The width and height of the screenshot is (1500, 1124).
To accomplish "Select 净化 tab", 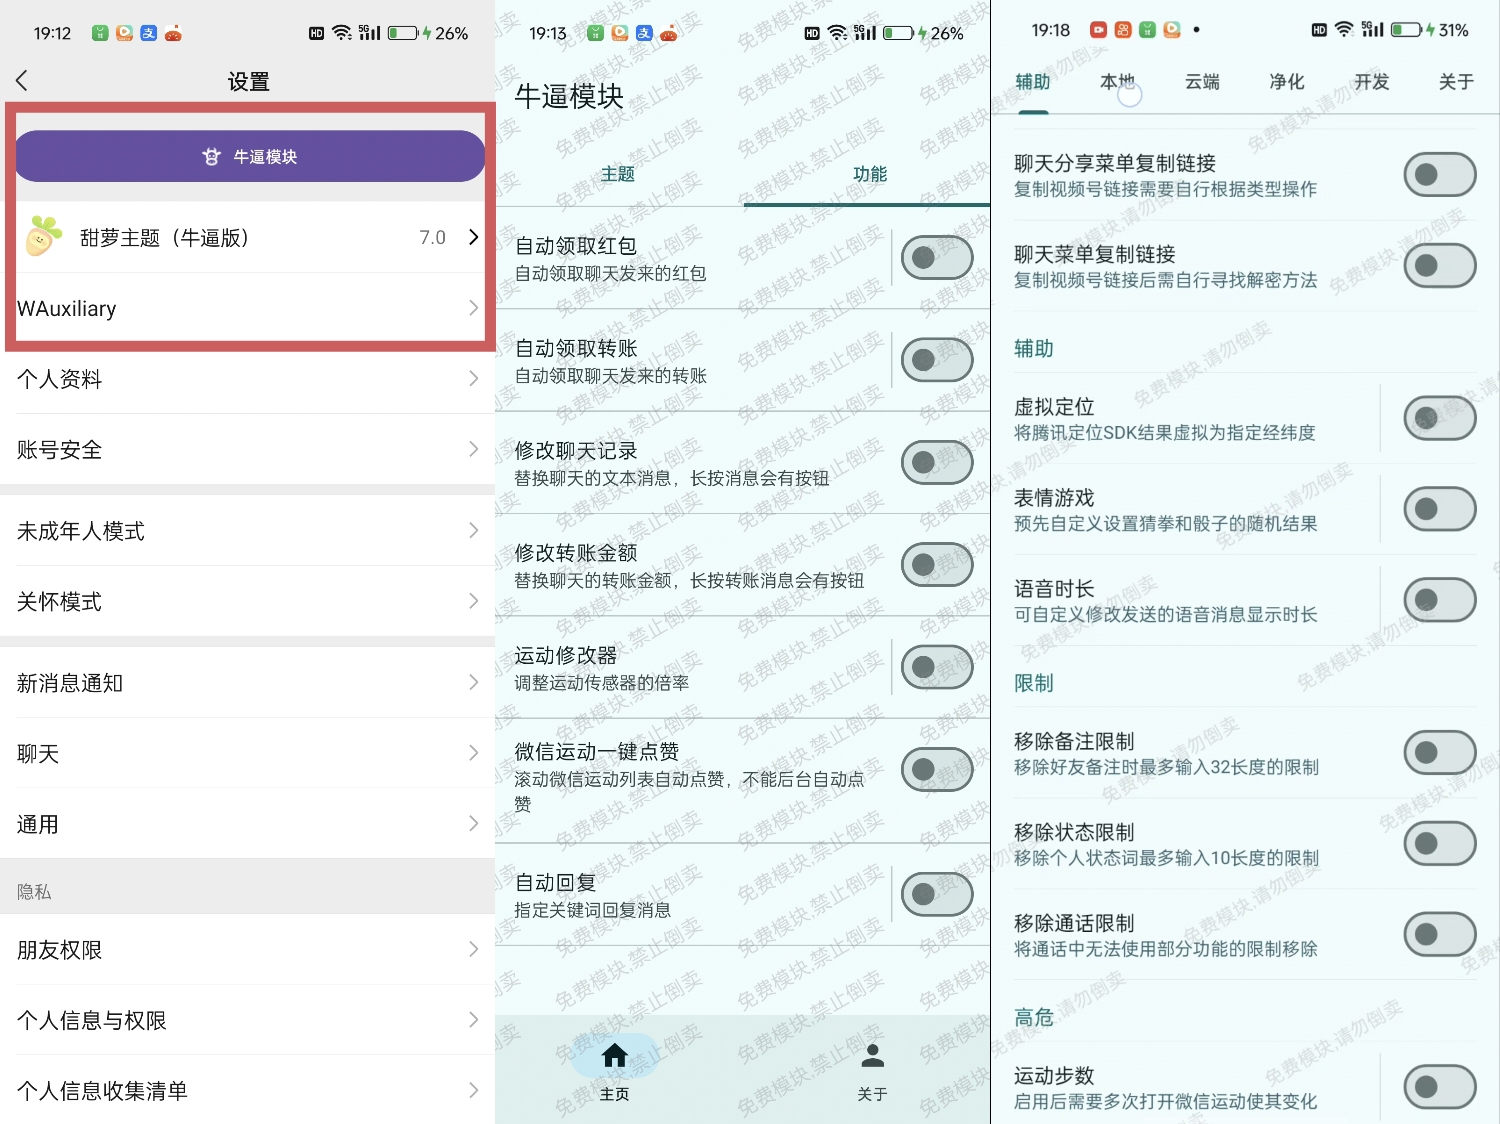I will pos(1287,82).
